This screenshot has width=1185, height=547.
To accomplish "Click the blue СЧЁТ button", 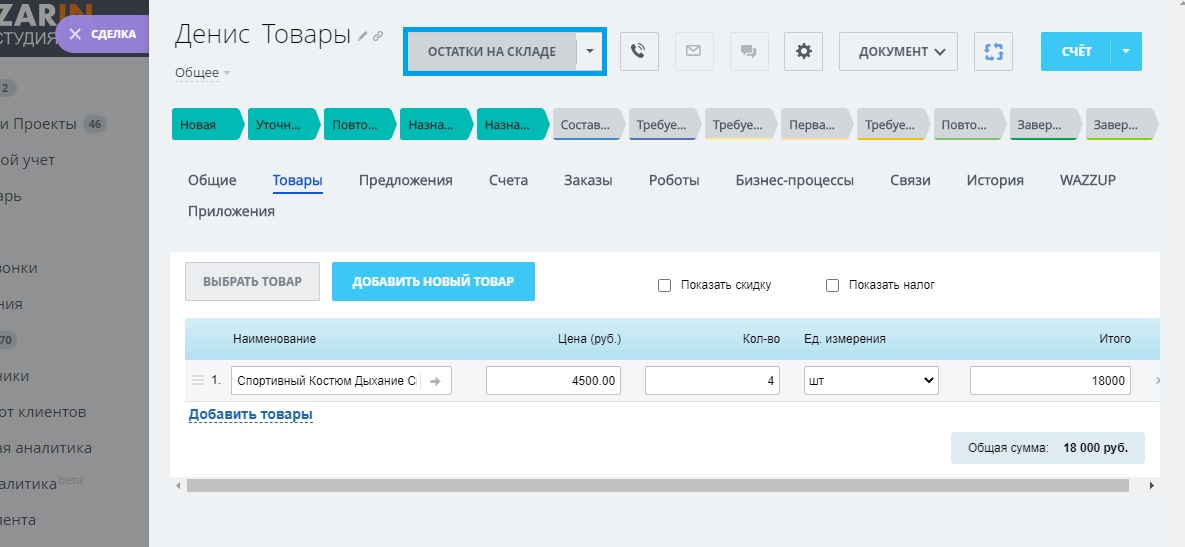I will pyautogui.click(x=1076, y=51).
